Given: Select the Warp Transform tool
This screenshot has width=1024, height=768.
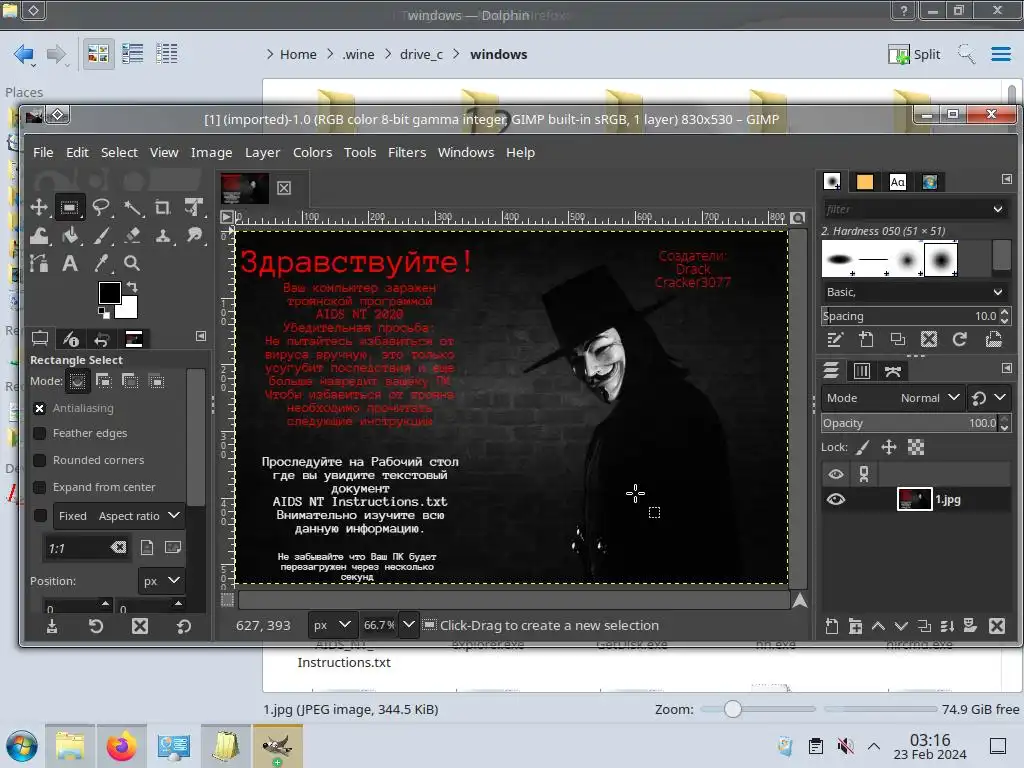Looking at the screenshot, I should tap(39, 235).
